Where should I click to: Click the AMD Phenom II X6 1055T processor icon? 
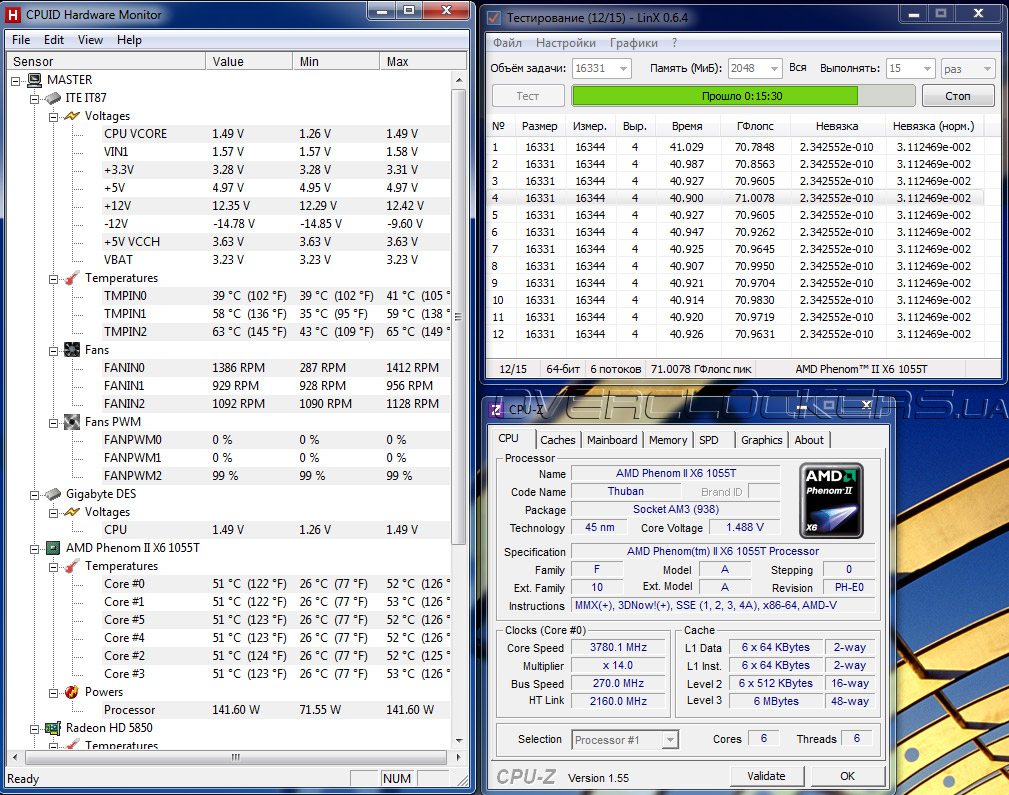[x=52, y=548]
